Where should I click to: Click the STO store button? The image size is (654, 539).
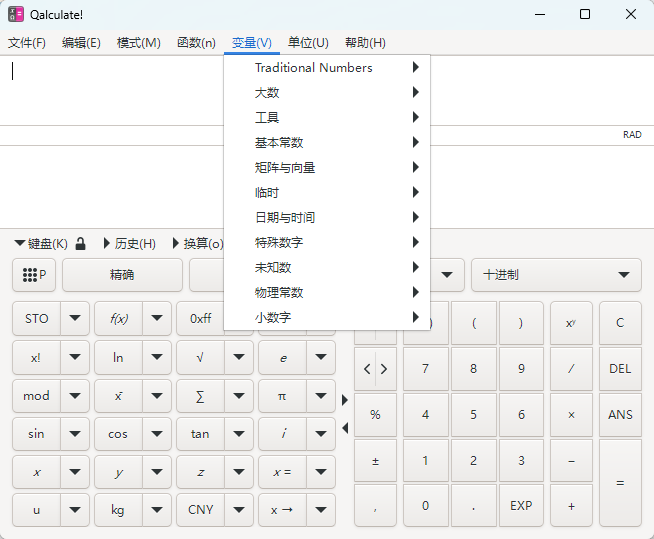[36, 319]
